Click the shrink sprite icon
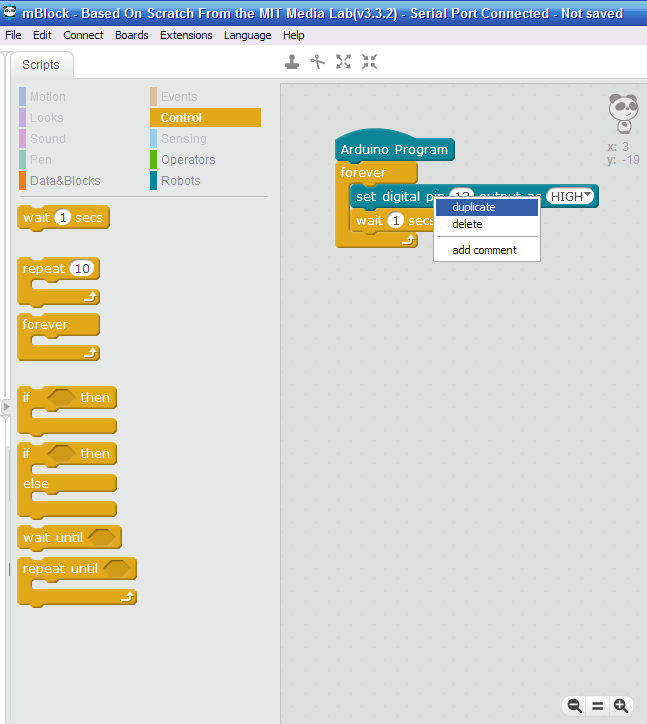 click(x=369, y=61)
